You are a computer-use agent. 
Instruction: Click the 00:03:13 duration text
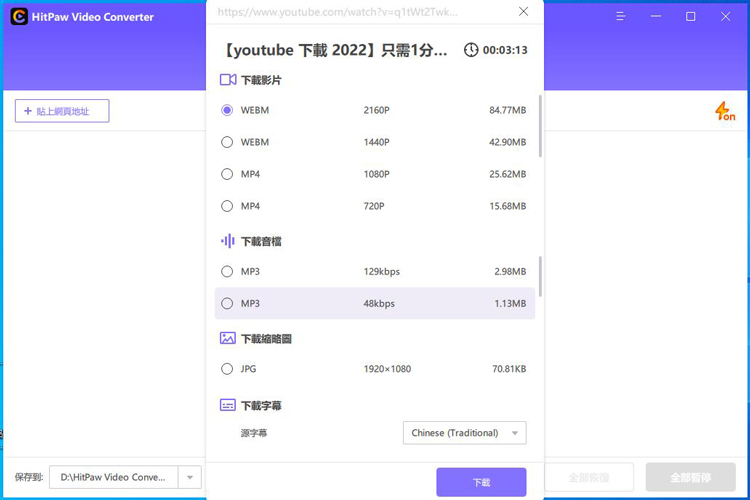[505, 50]
